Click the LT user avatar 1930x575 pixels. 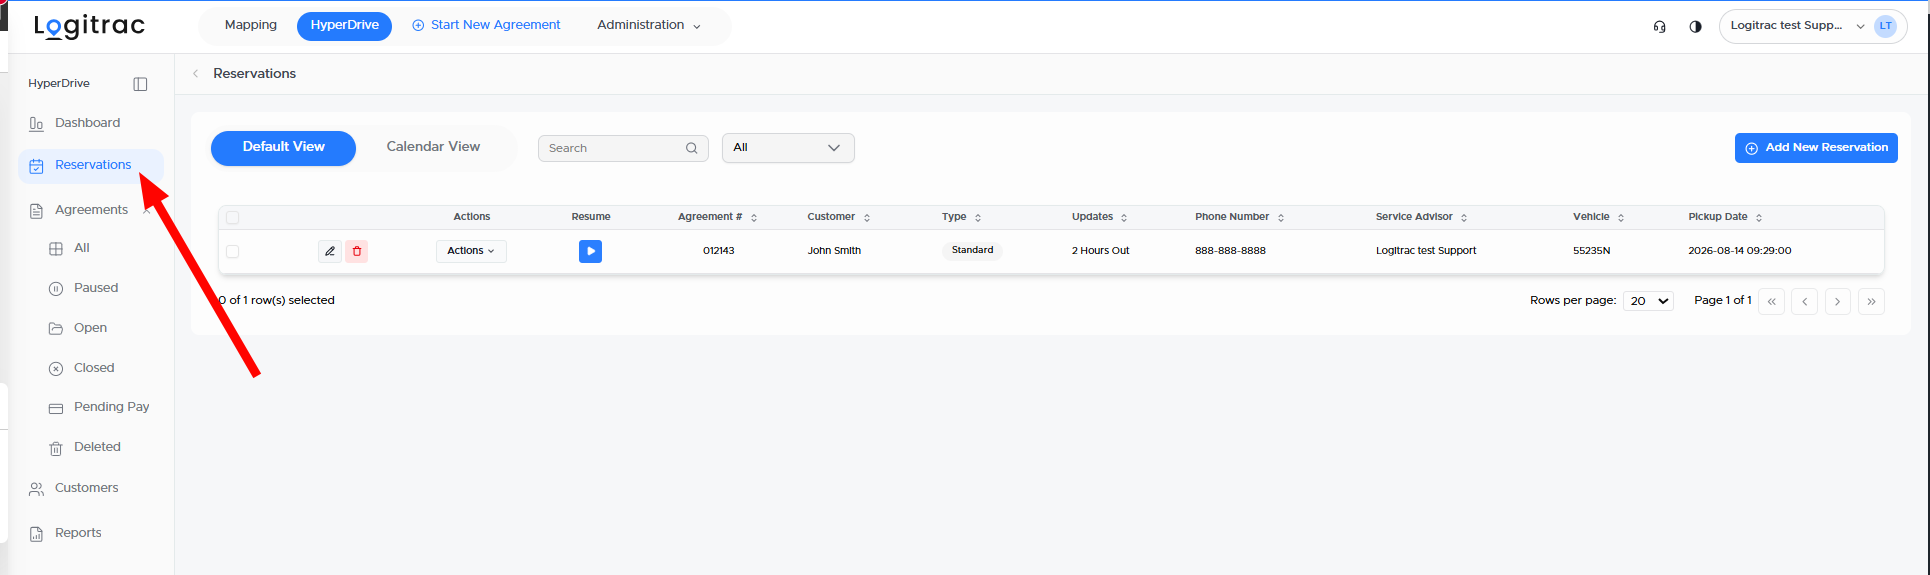click(x=1885, y=26)
